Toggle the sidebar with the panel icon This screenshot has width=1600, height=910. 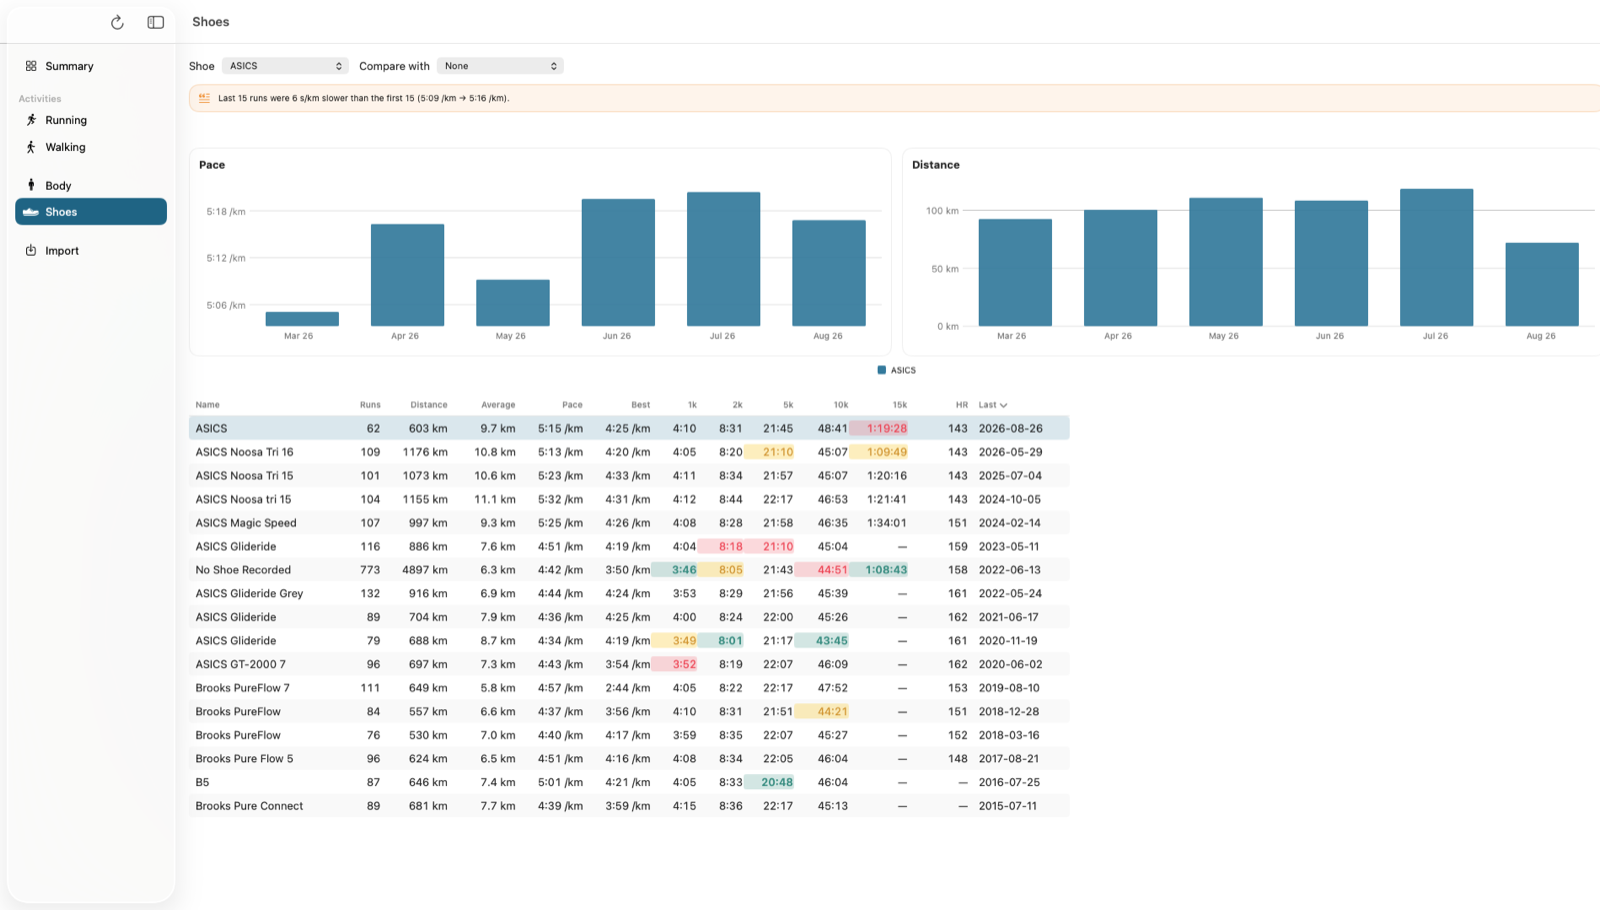156,22
